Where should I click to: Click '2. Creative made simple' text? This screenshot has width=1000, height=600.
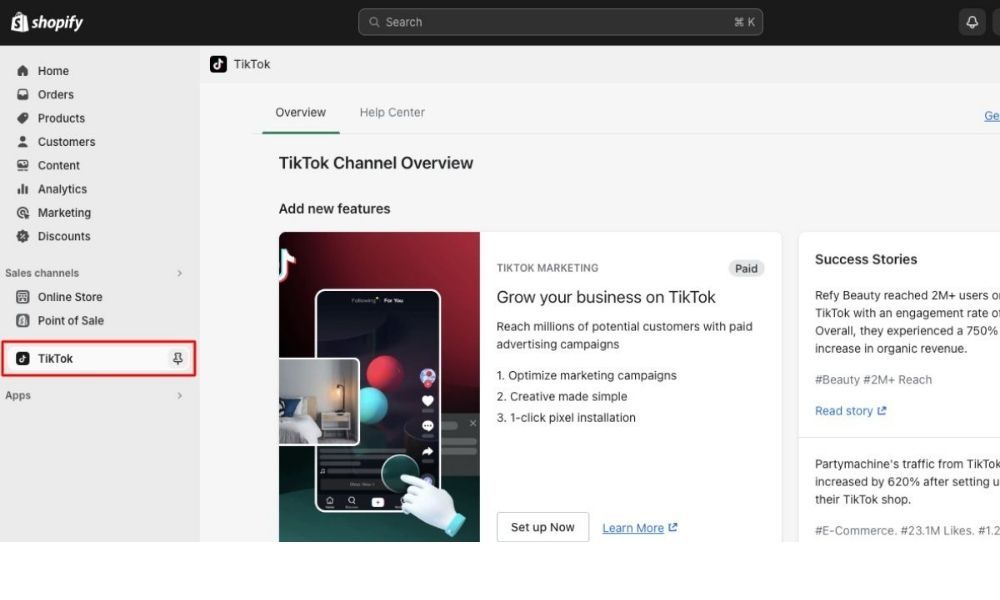click(x=561, y=397)
